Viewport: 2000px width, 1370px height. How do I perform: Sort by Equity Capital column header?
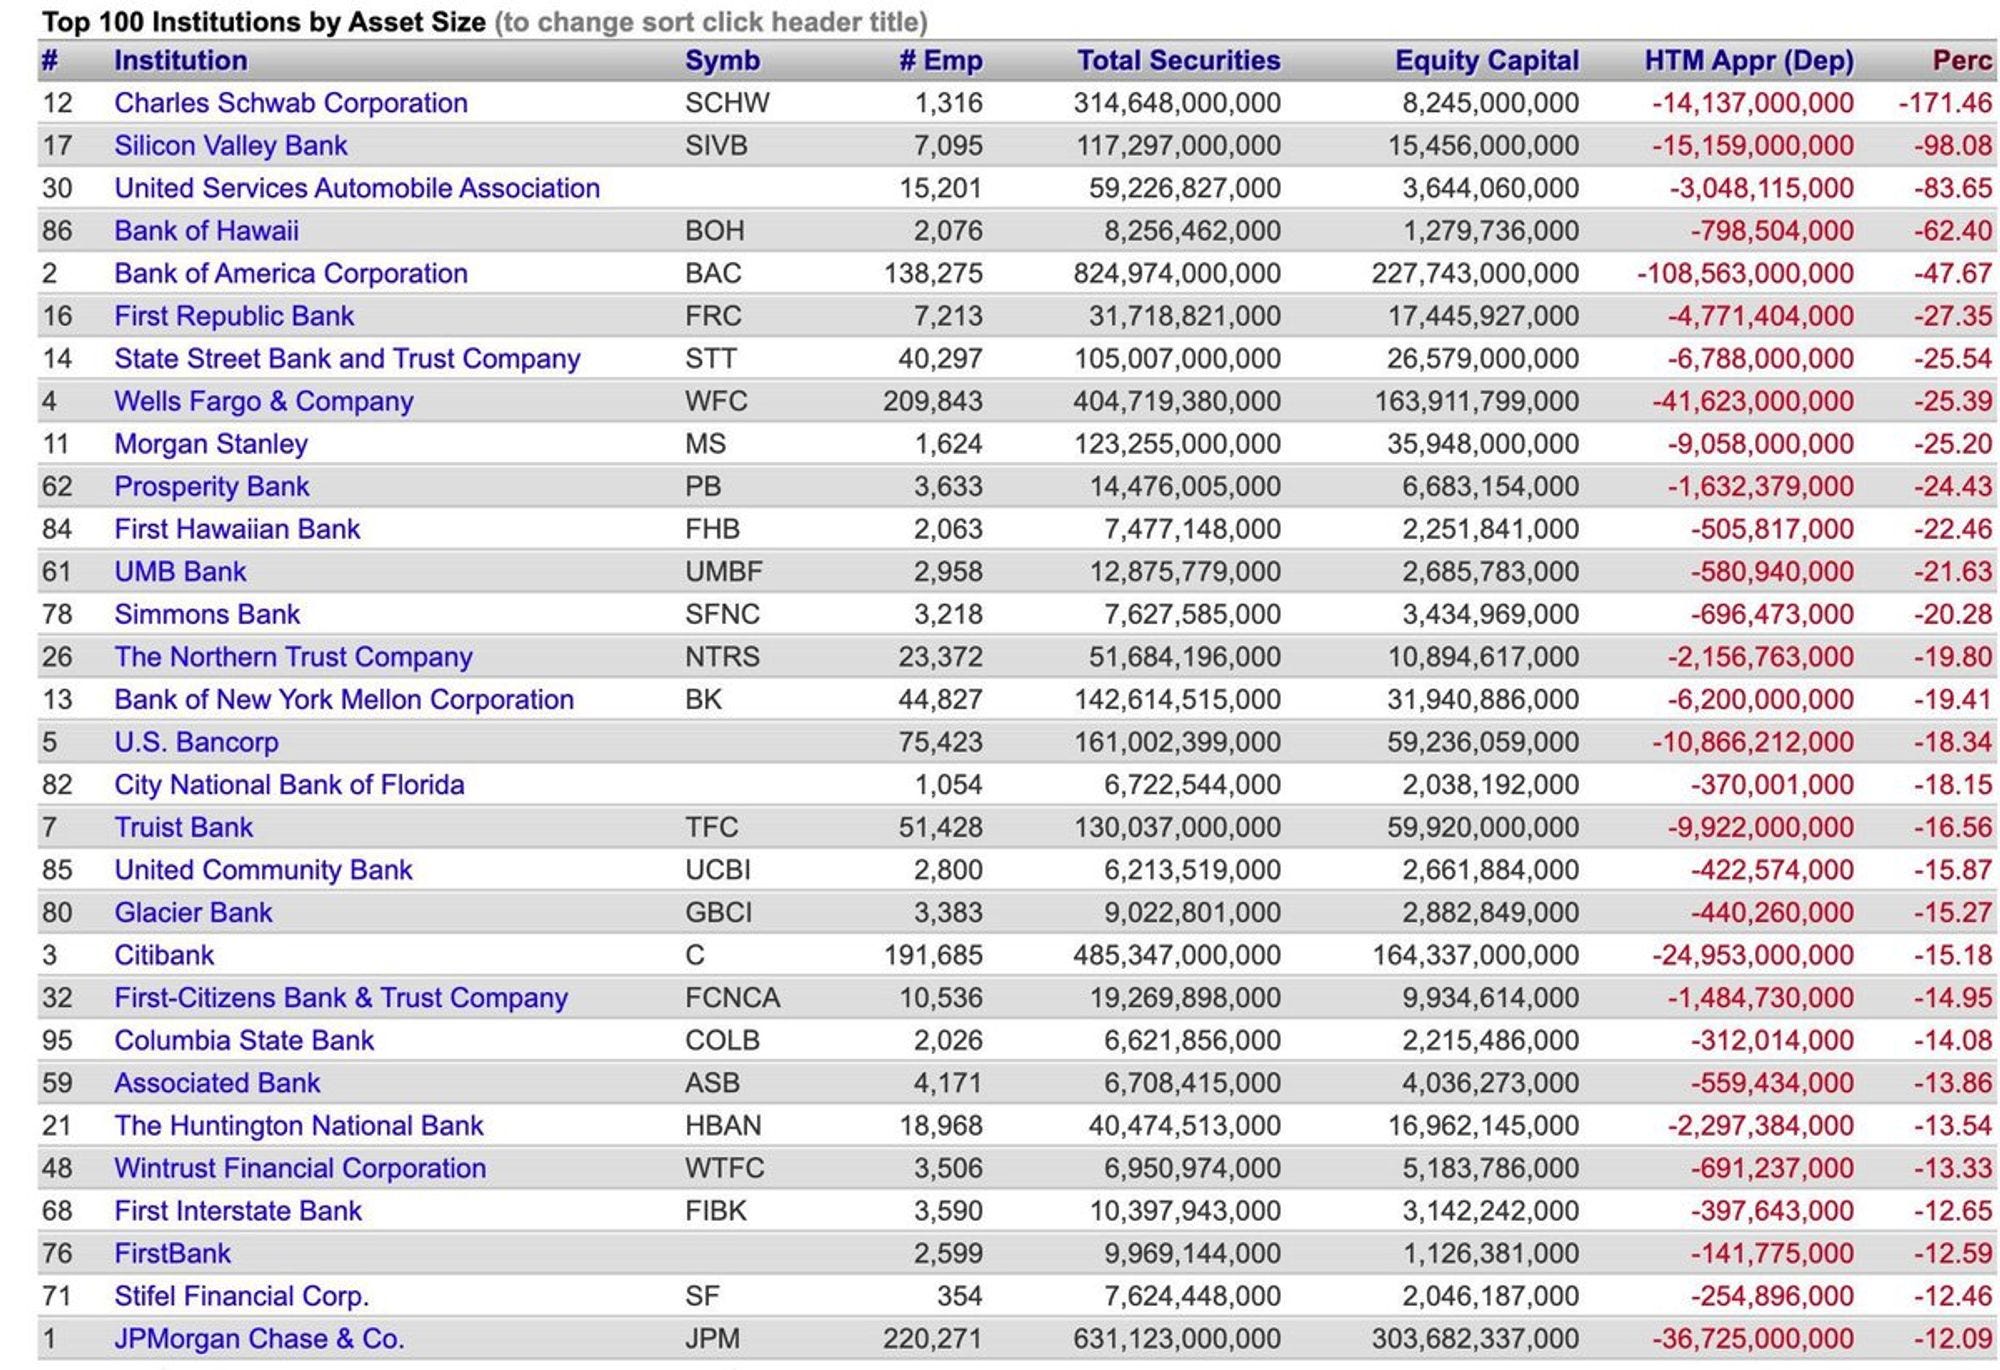pos(1486,60)
